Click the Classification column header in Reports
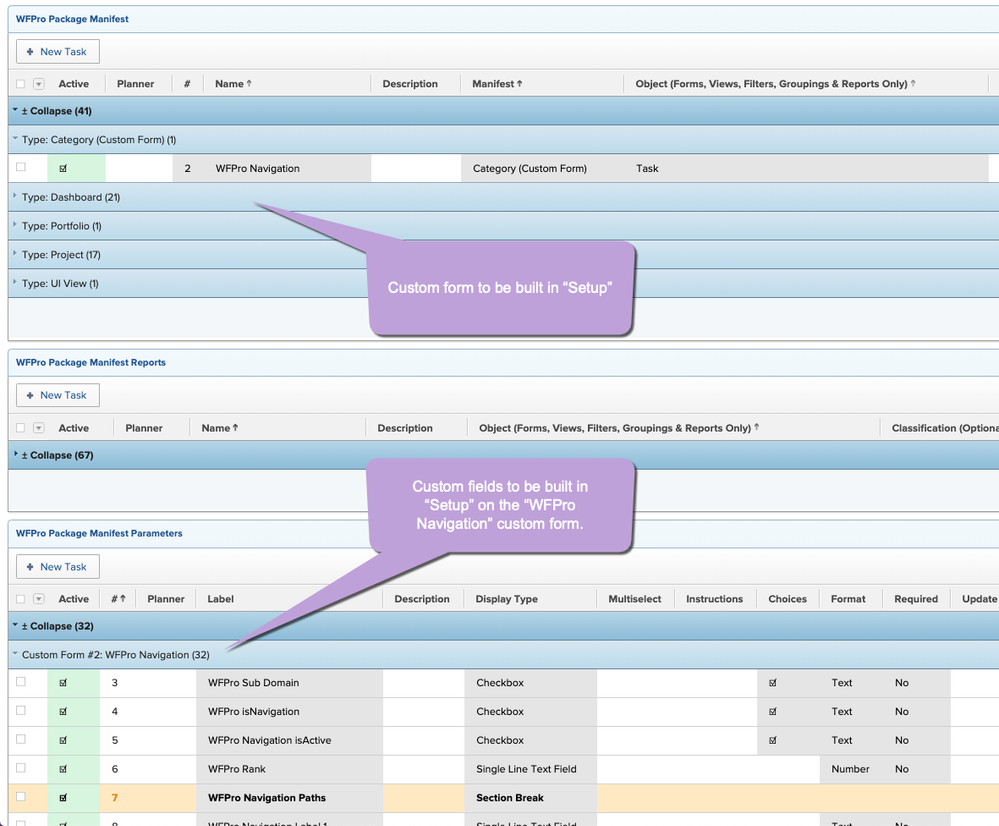 tap(945, 428)
